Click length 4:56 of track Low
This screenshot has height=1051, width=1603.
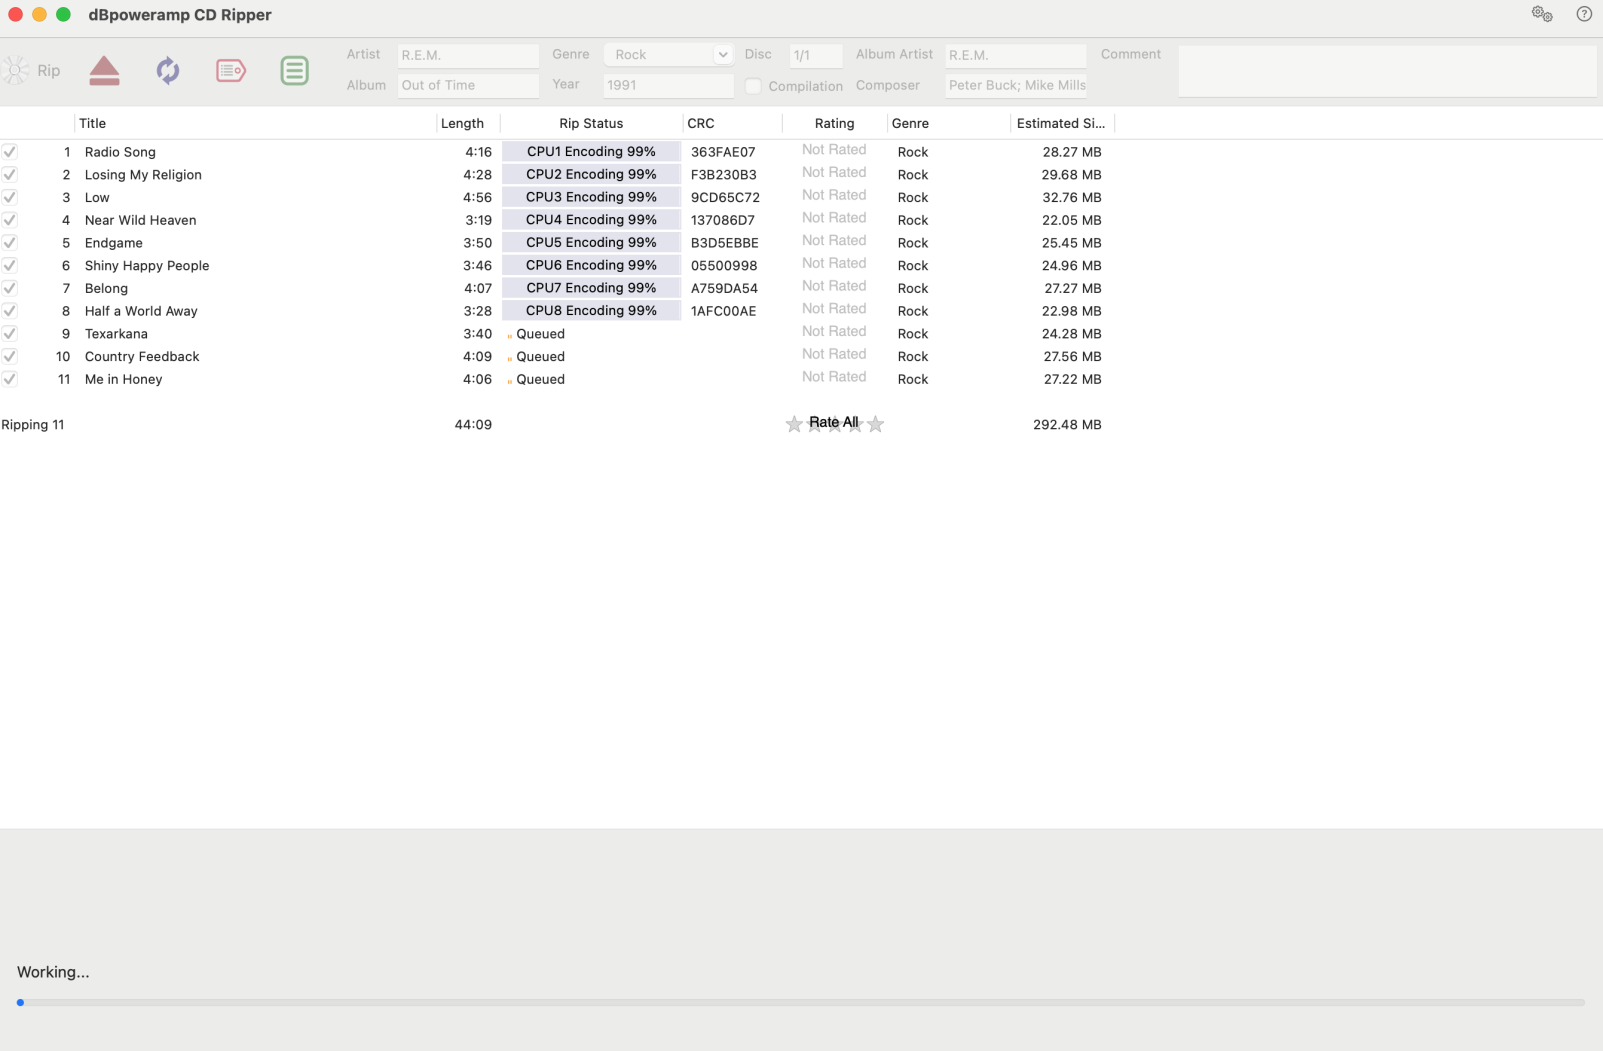pyautogui.click(x=477, y=197)
